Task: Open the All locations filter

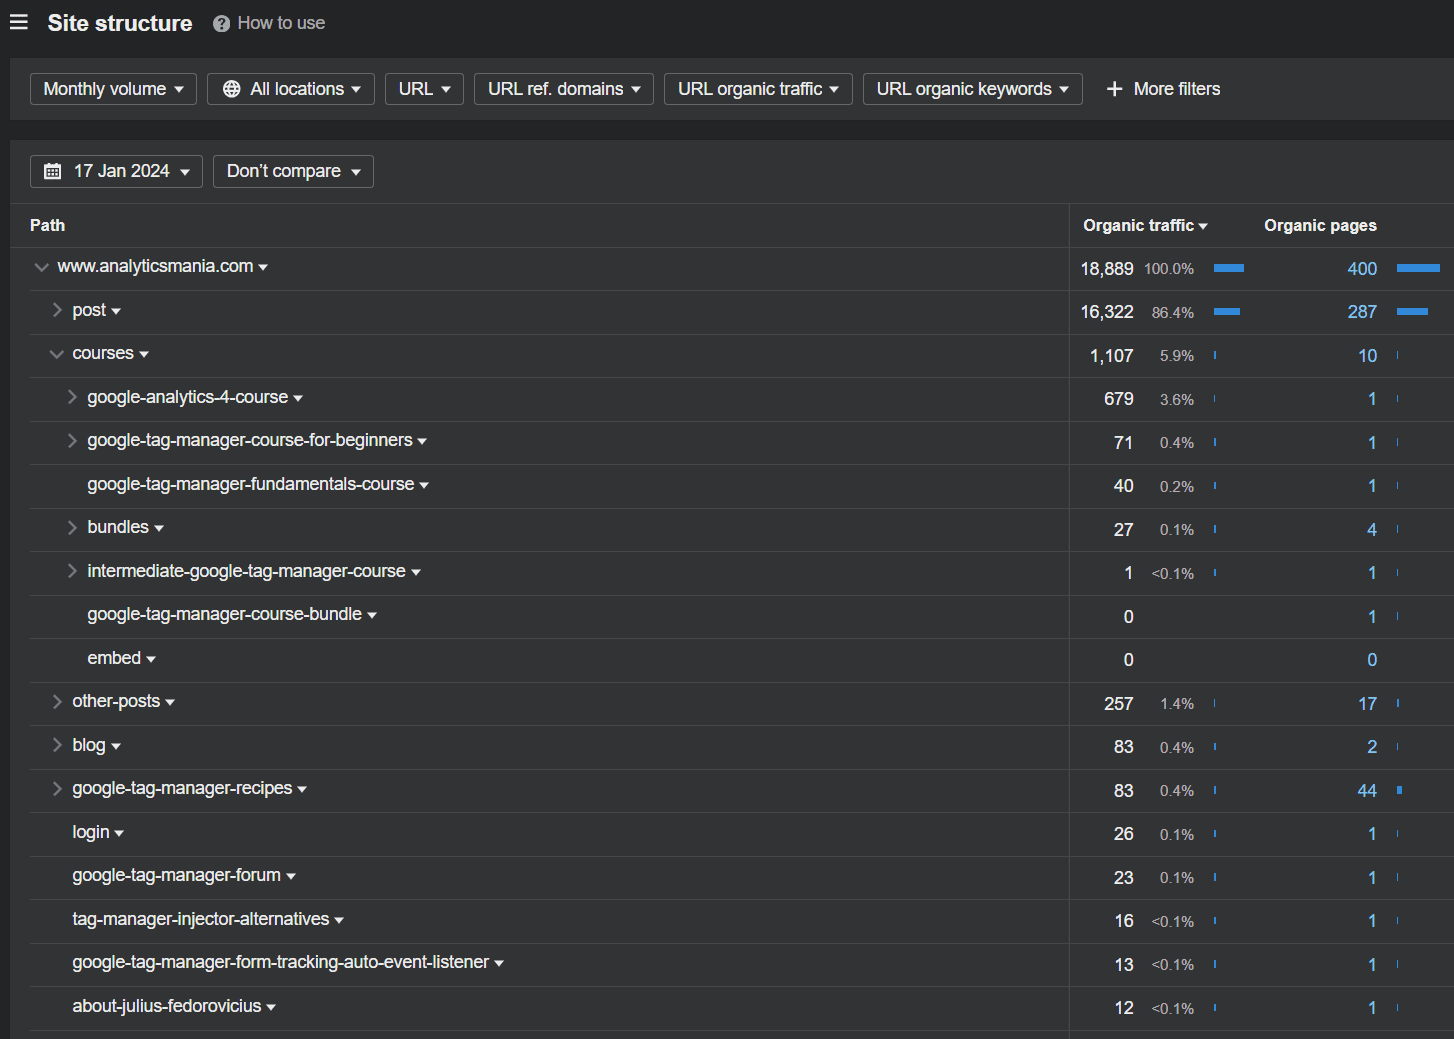Action: pyautogui.click(x=291, y=89)
